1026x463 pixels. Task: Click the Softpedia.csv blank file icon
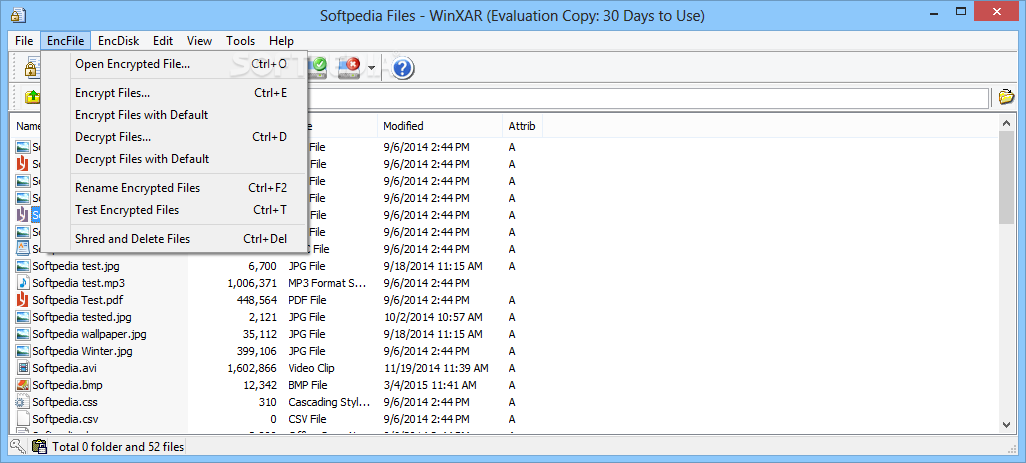23,419
